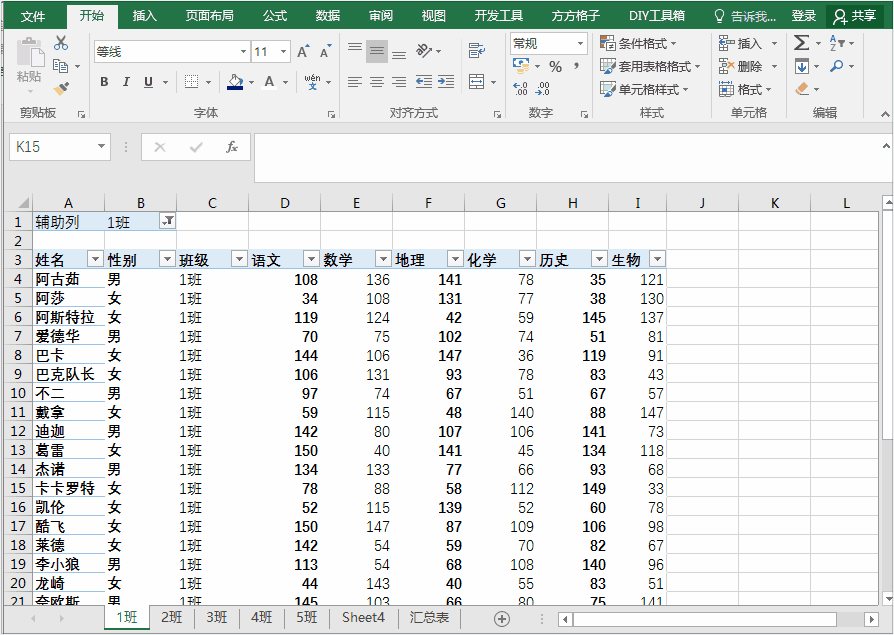Decrease decimal places icon
The height and width of the screenshot is (635, 894).
(543, 88)
